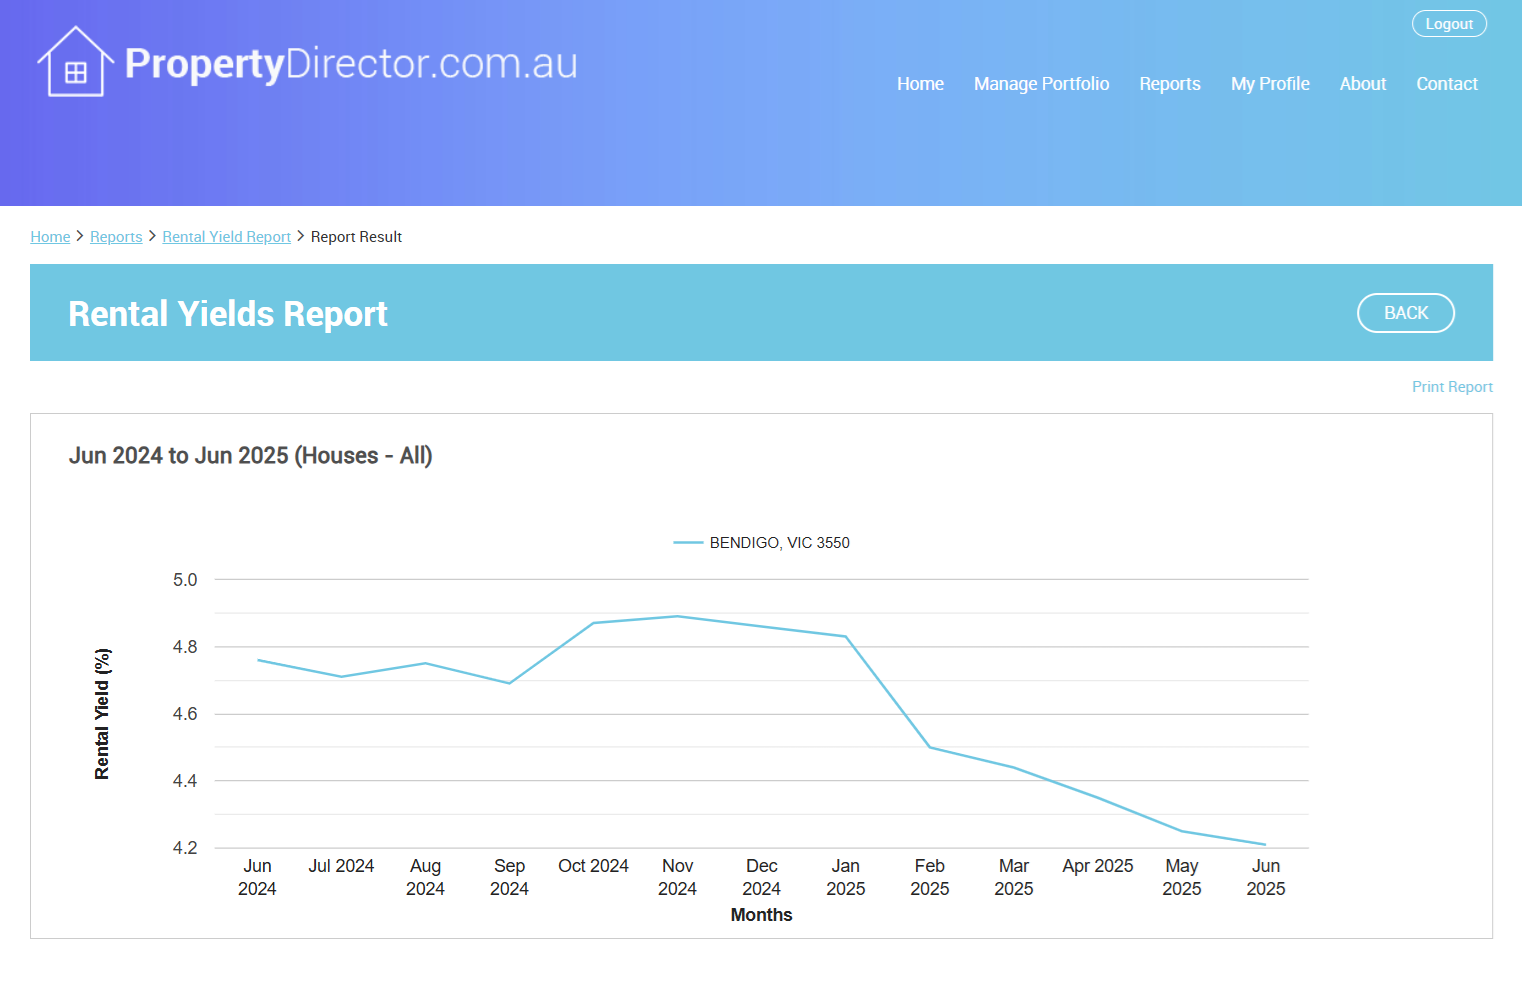Click the Jun 2025 final data point

coord(1265,844)
